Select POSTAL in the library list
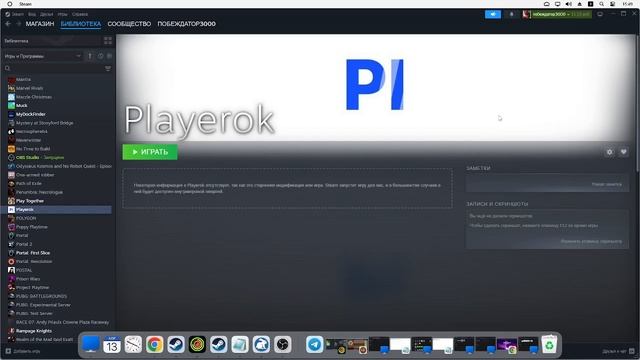Image resolution: width=640 pixels, height=360 pixels. [x=24, y=270]
